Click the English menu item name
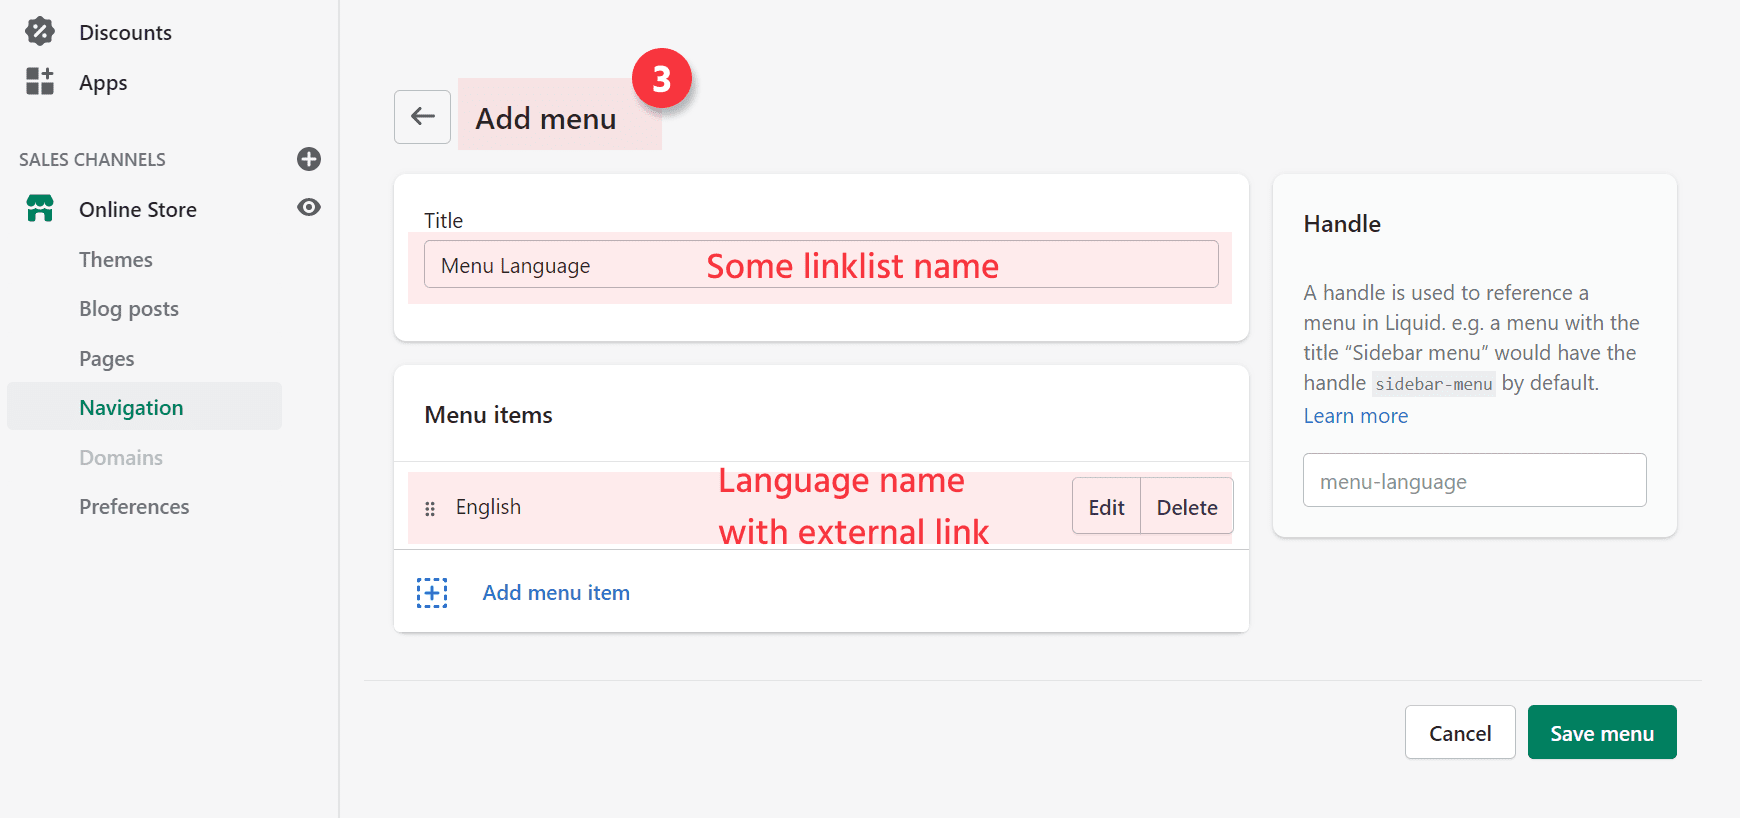This screenshot has width=1740, height=818. click(x=488, y=507)
